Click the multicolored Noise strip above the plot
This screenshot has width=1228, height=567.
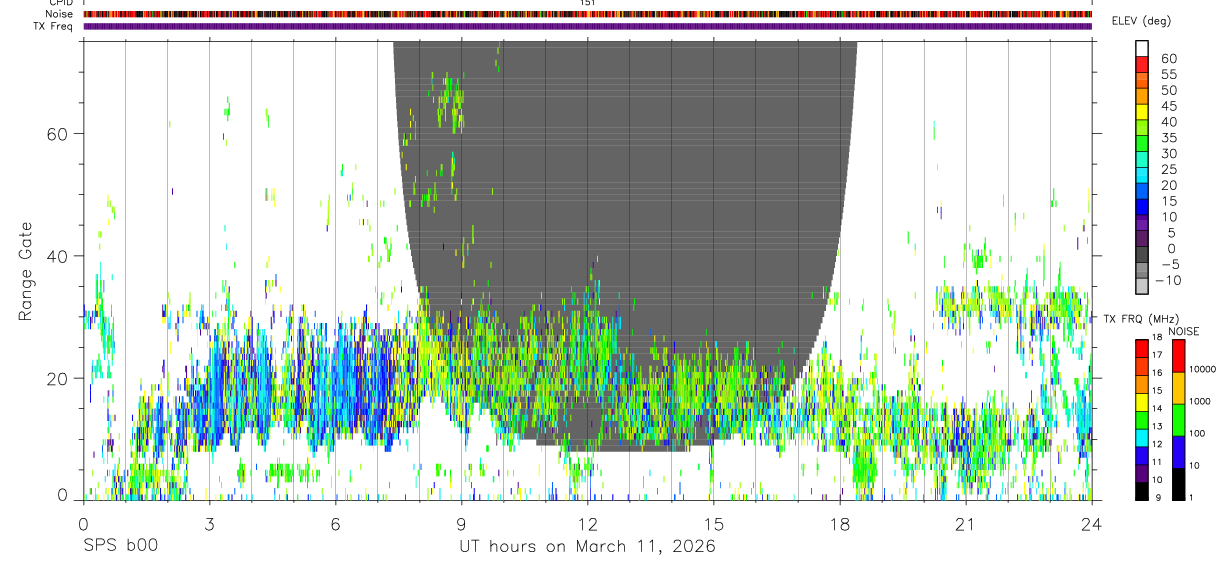(x=588, y=14)
